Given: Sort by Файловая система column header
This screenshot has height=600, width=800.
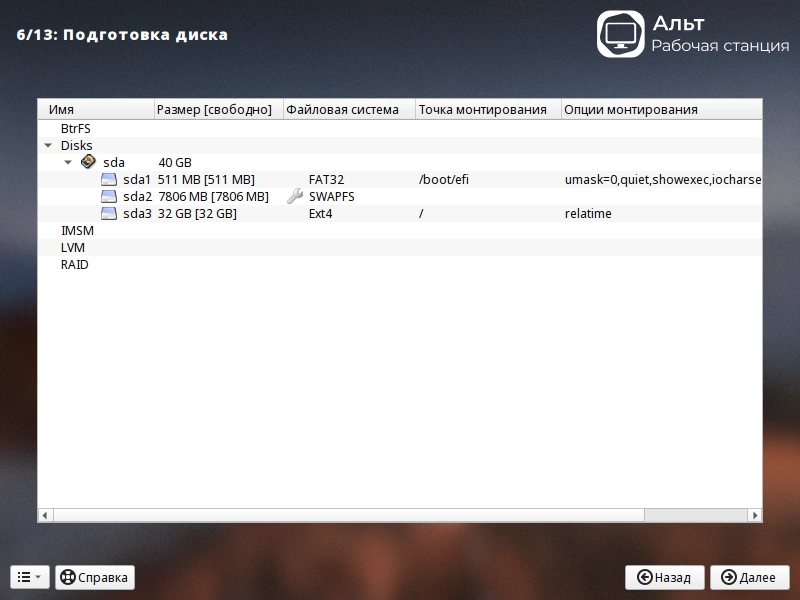Looking at the screenshot, I should point(349,109).
